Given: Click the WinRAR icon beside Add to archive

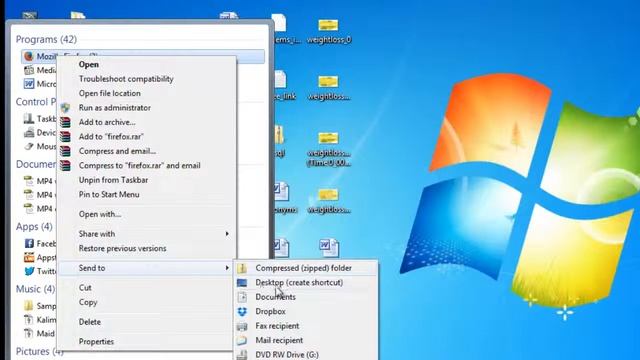Looking at the screenshot, I should [x=65, y=122].
